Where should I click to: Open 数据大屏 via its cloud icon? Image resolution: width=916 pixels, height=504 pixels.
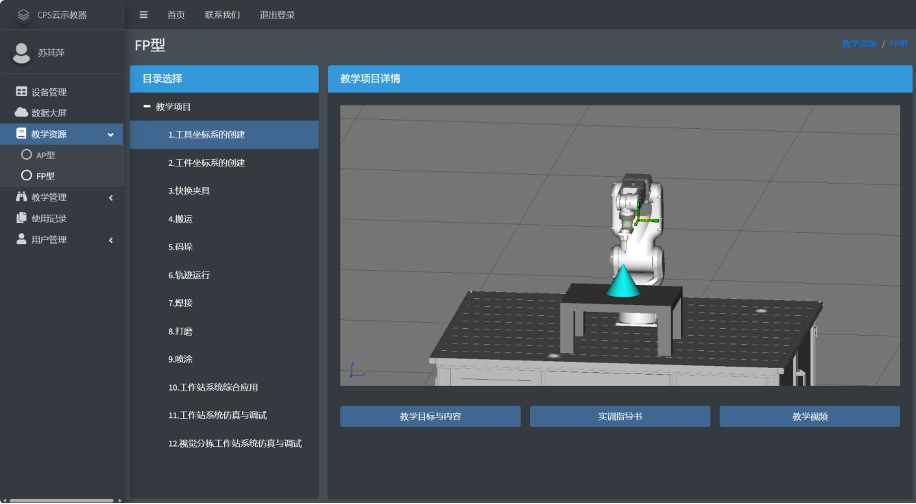tap(22, 112)
